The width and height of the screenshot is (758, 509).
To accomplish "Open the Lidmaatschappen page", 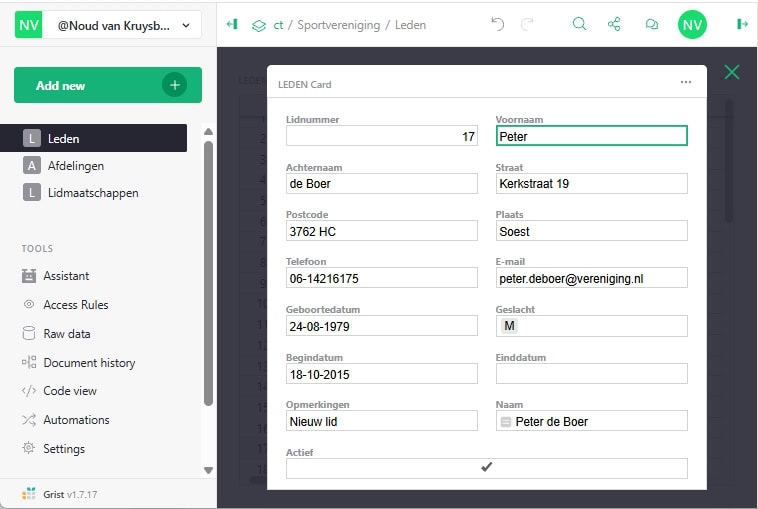I will pyautogui.click(x=94, y=193).
